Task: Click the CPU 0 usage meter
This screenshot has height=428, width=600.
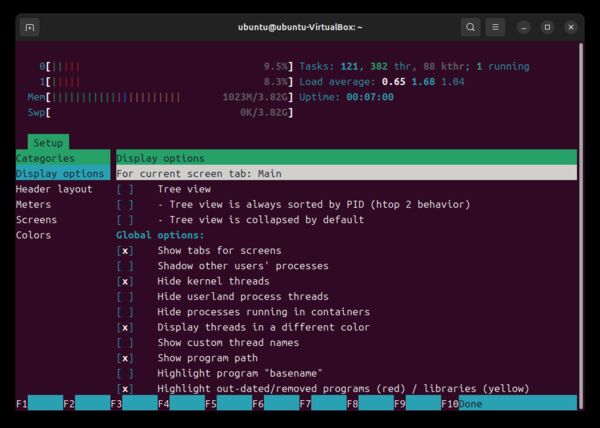Action: click(x=166, y=67)
